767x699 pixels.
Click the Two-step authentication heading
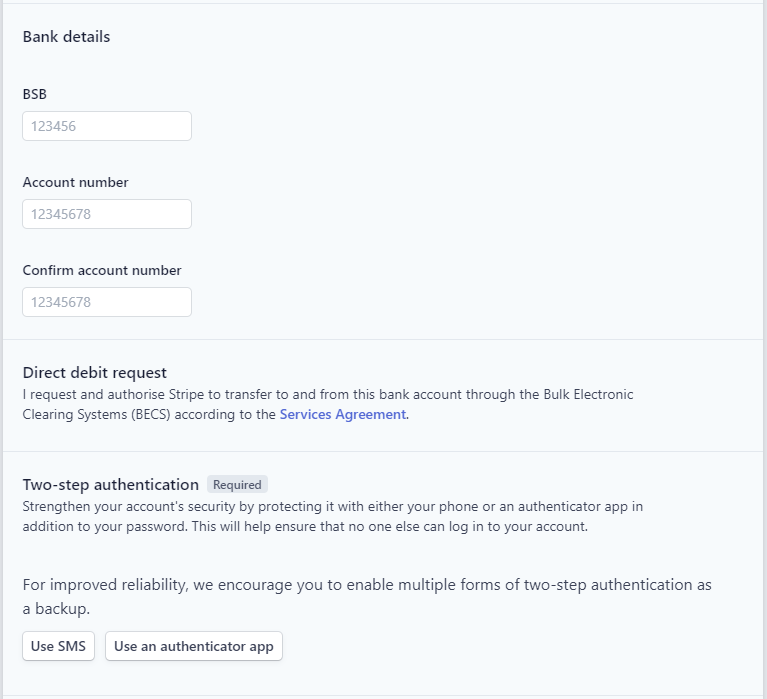tap(111, 484)
